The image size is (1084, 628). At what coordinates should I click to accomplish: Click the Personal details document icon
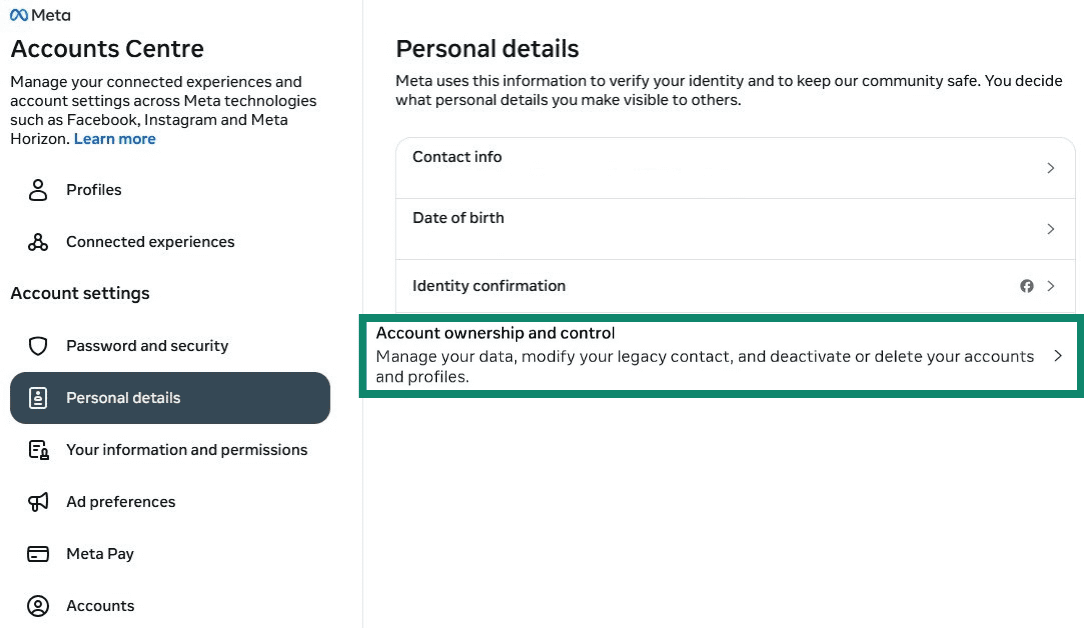[x=37, y=397]
